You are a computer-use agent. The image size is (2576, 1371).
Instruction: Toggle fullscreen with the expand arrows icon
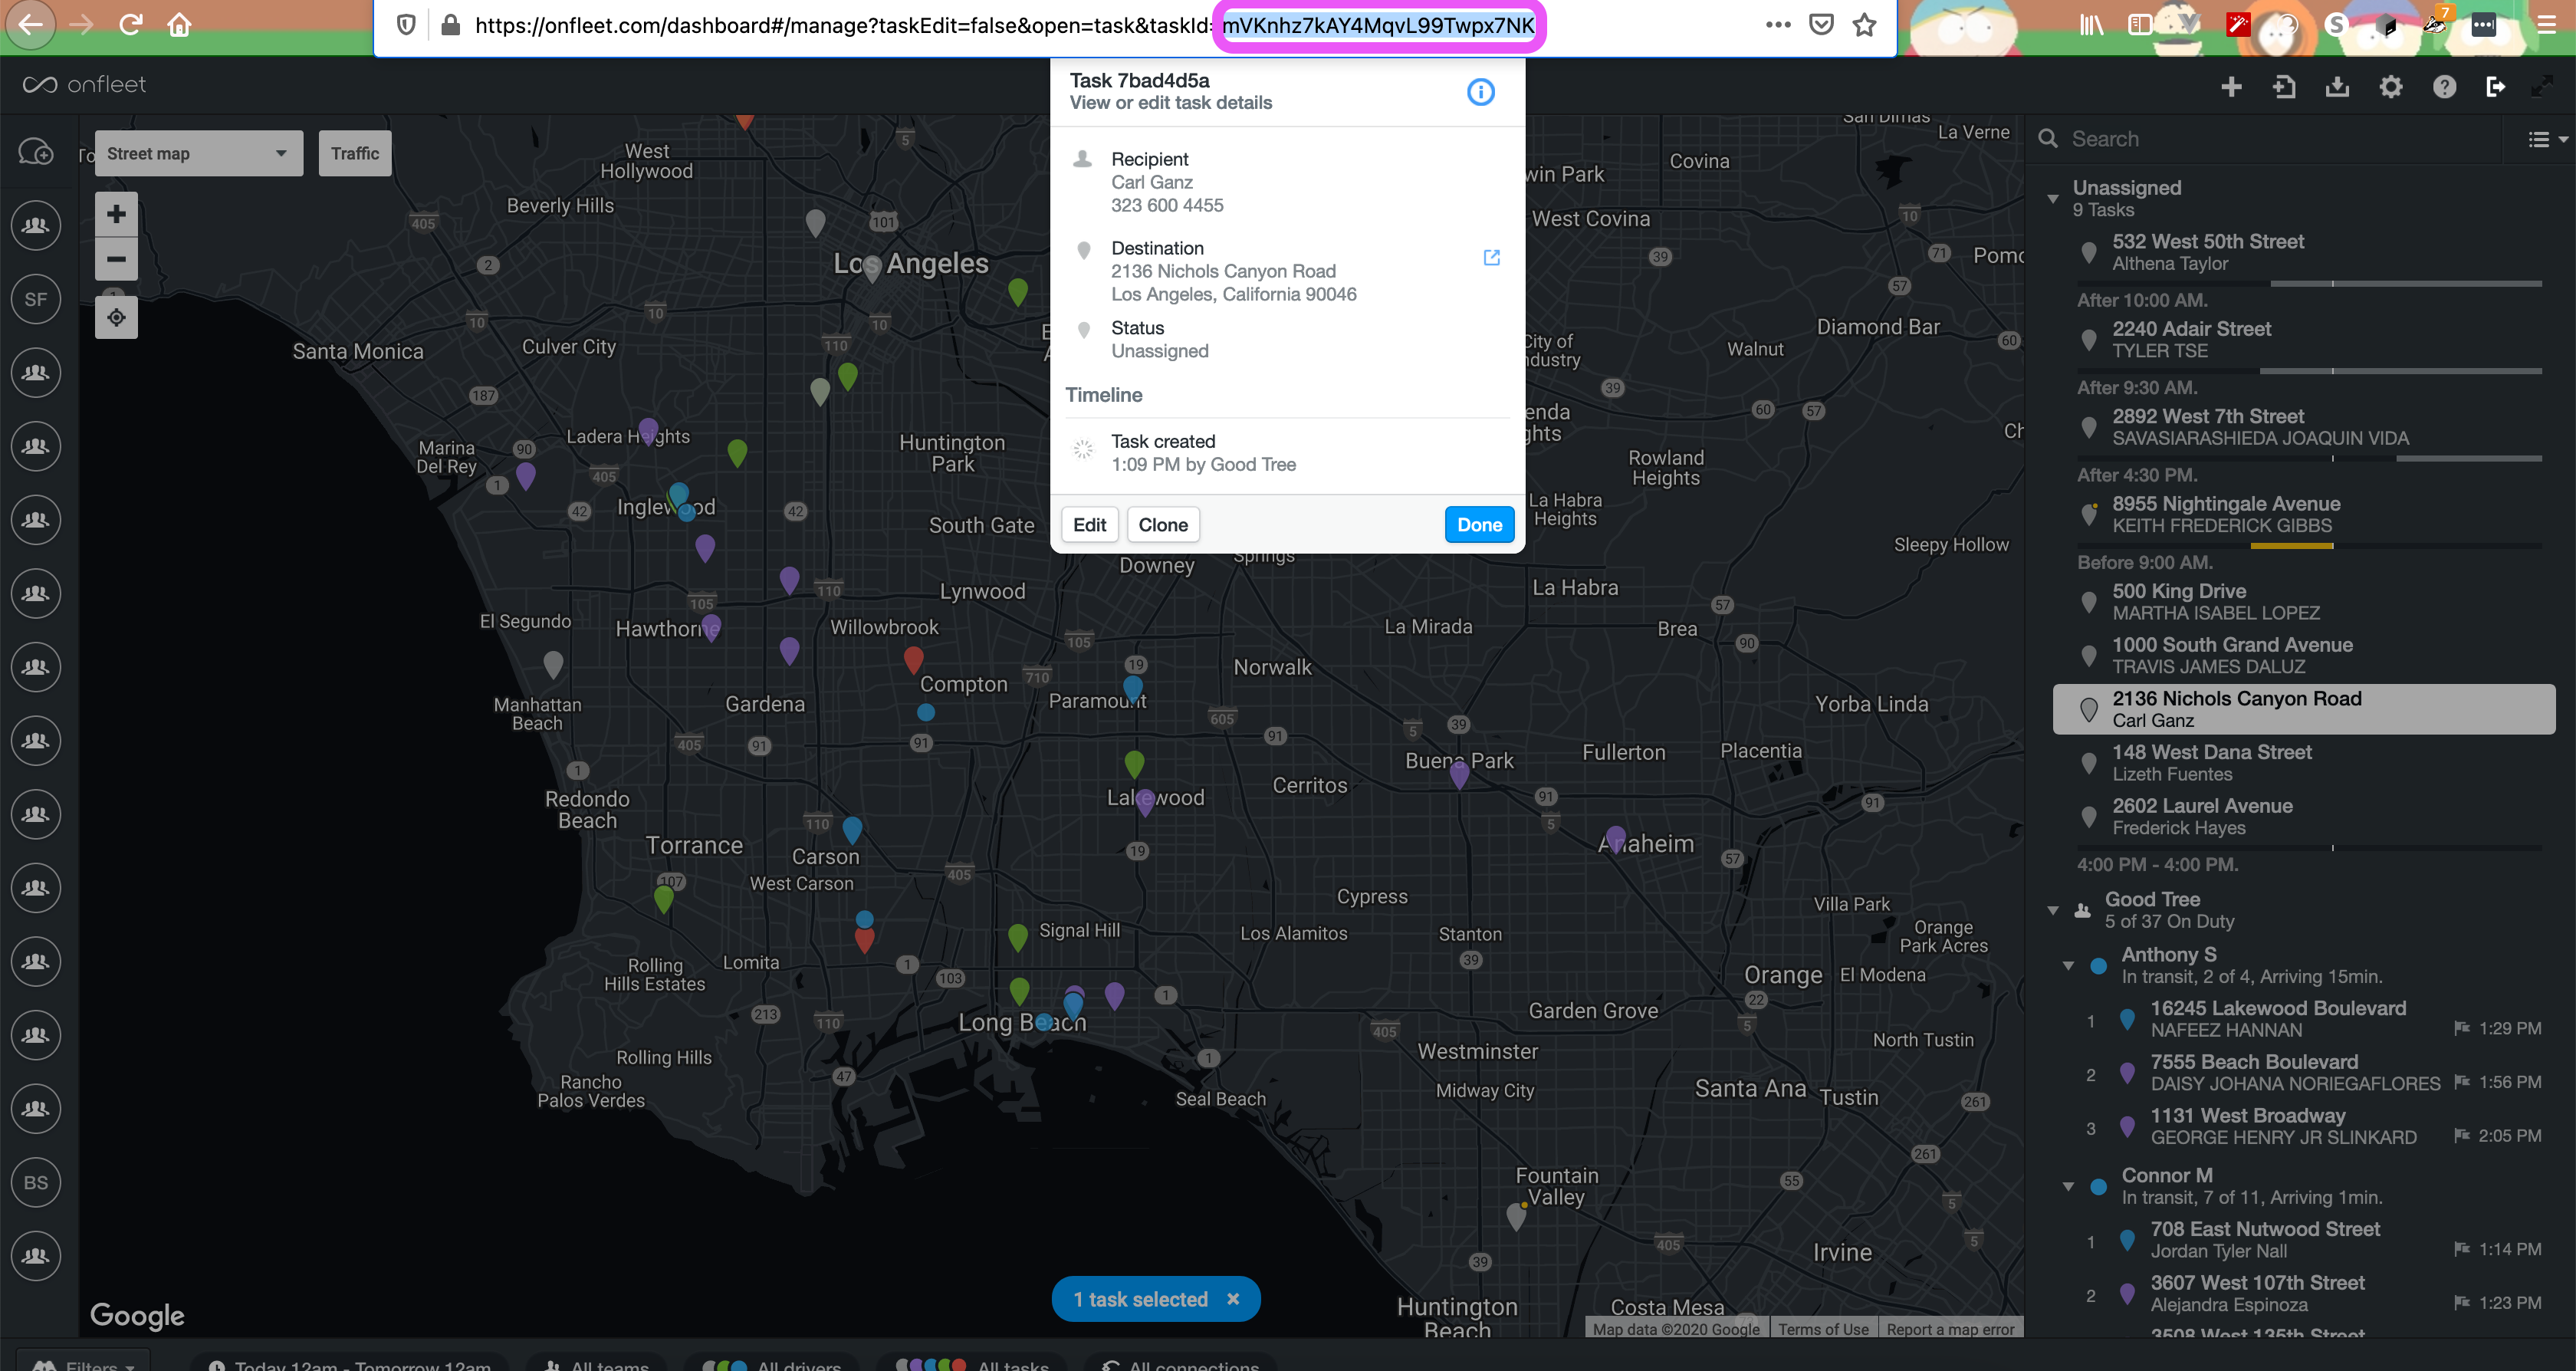coord(2541,87)
